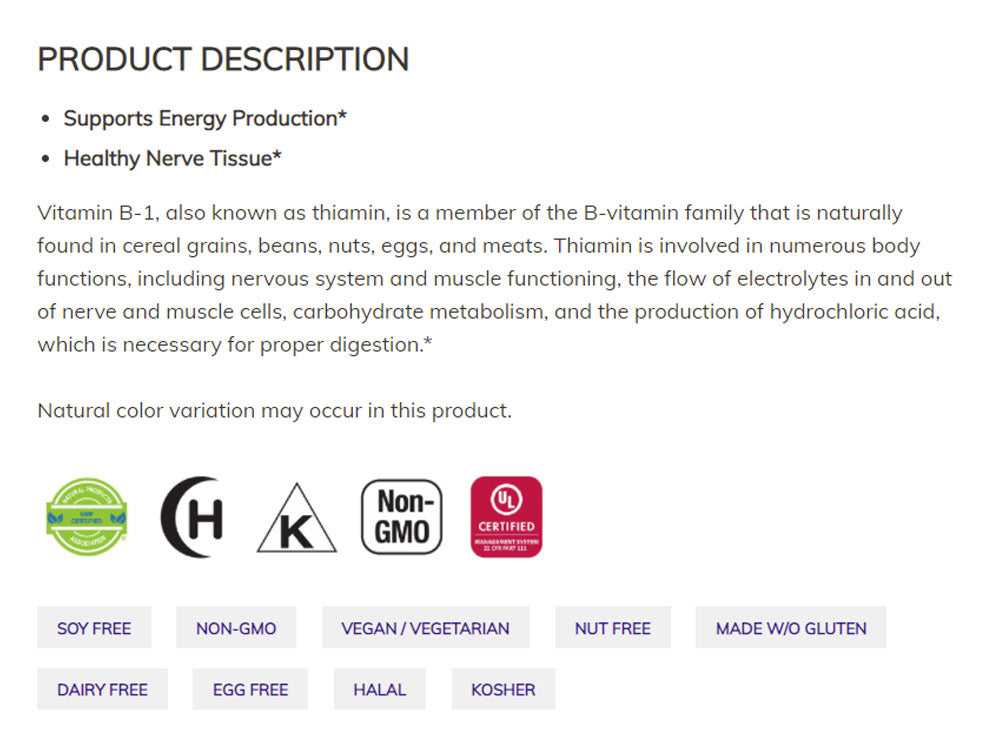This screenshot has height=746, width=1000.
Task: Choose the HALAL tag button
Action: [379, 689]
